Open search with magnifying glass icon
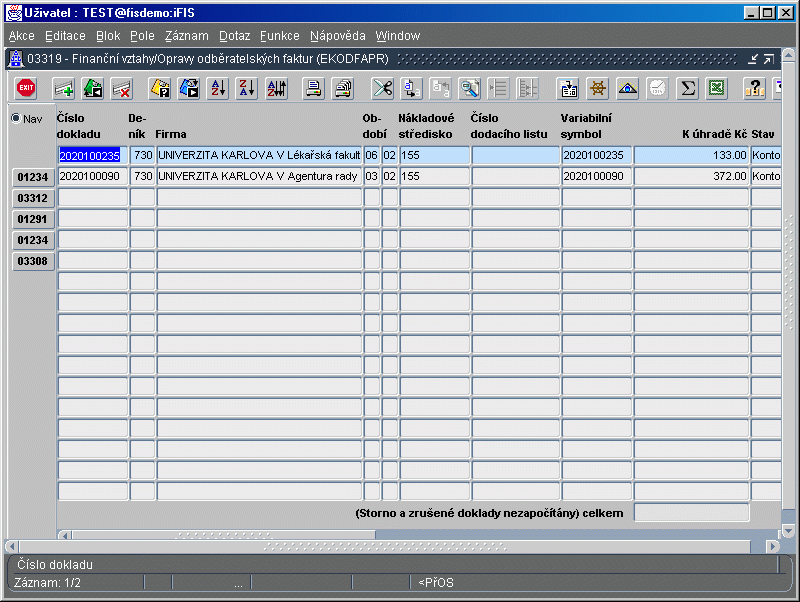Image resolution: width=800 pixels, height=602 pixels. [470, 88]
